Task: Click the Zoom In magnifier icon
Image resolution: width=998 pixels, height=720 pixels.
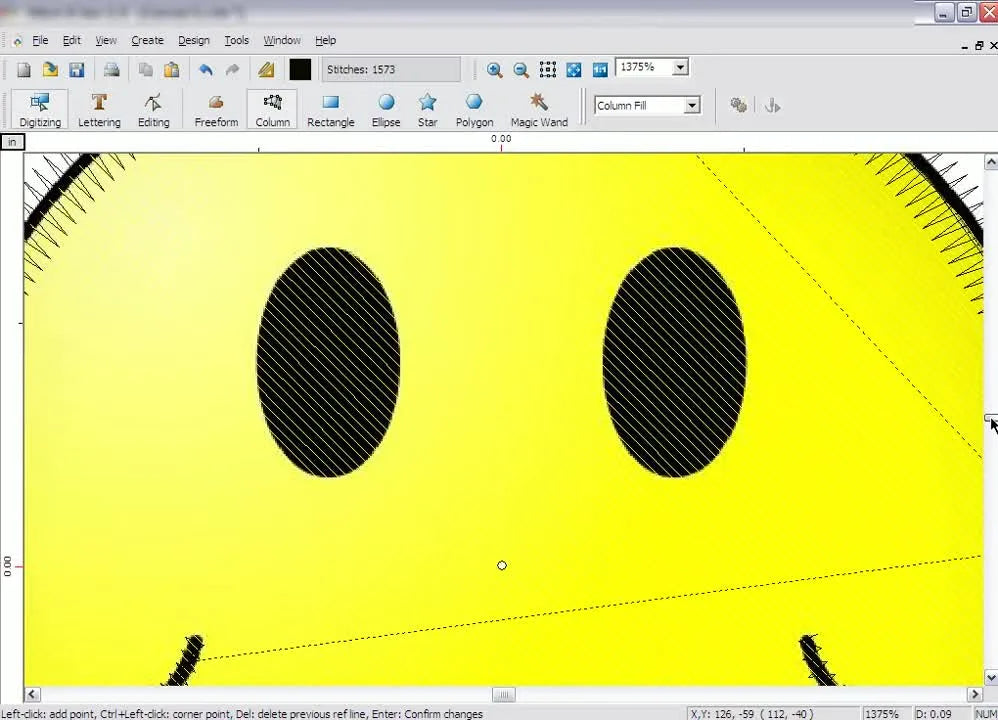Action: coord(494,69)
